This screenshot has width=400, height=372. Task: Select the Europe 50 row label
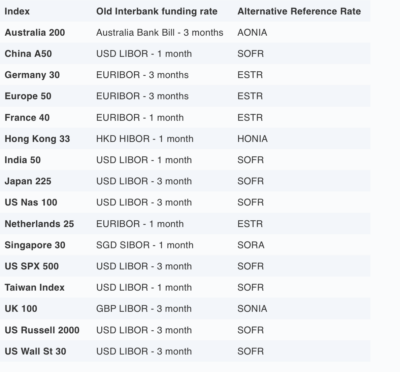tap(28, 96)
